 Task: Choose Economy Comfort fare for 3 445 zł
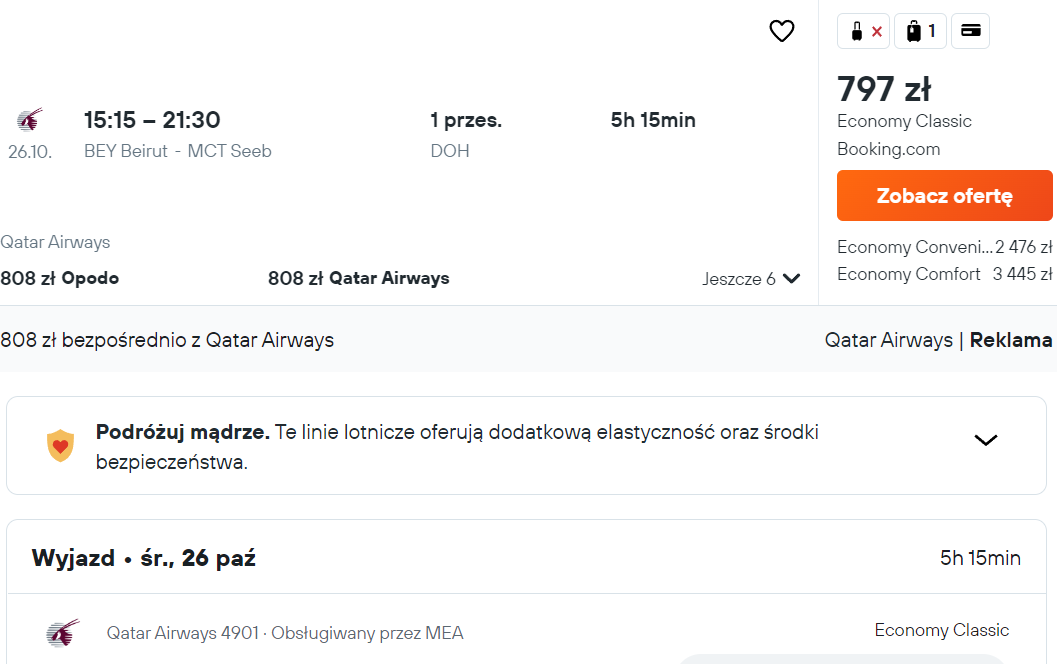click(x=944, y=274)
